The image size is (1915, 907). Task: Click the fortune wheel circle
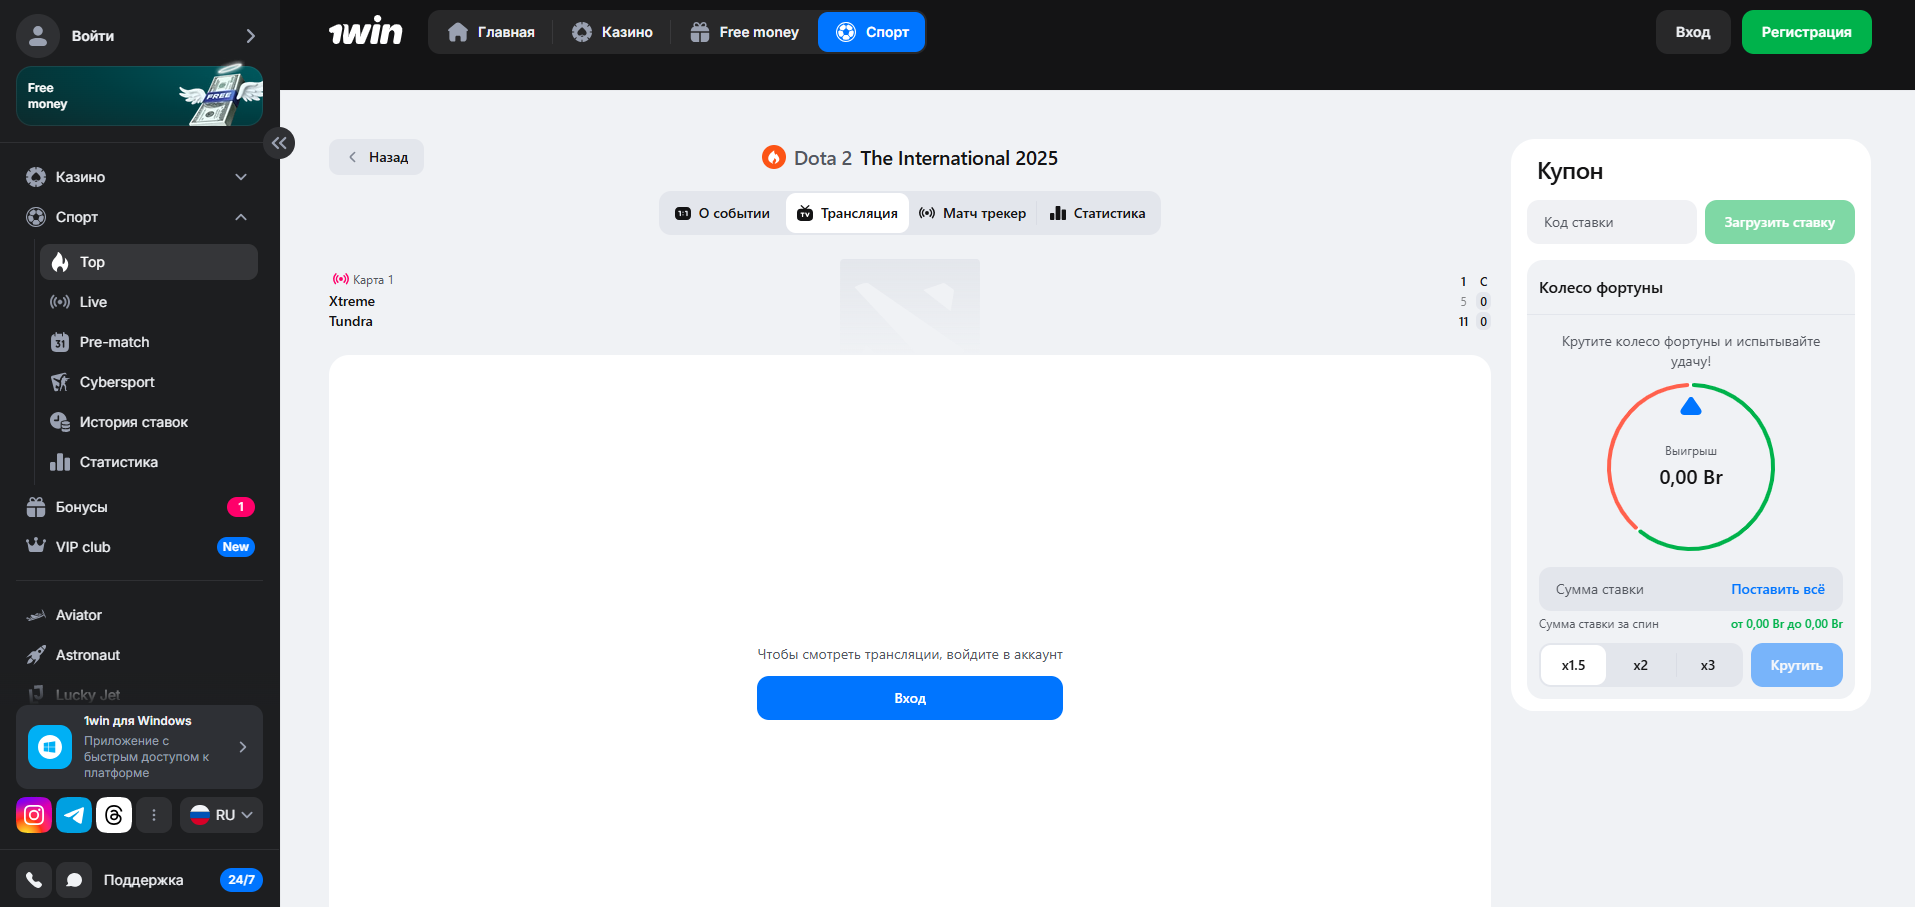[1691, 467]
